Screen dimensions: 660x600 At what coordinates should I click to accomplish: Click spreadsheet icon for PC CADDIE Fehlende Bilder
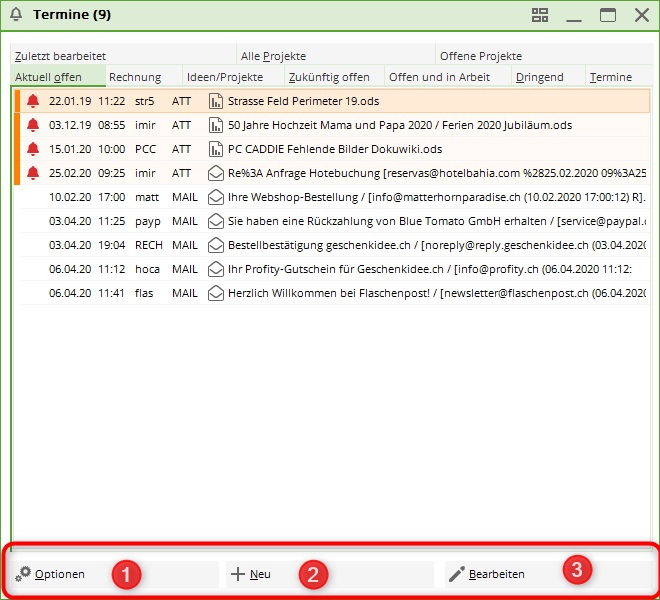(215, 149)
